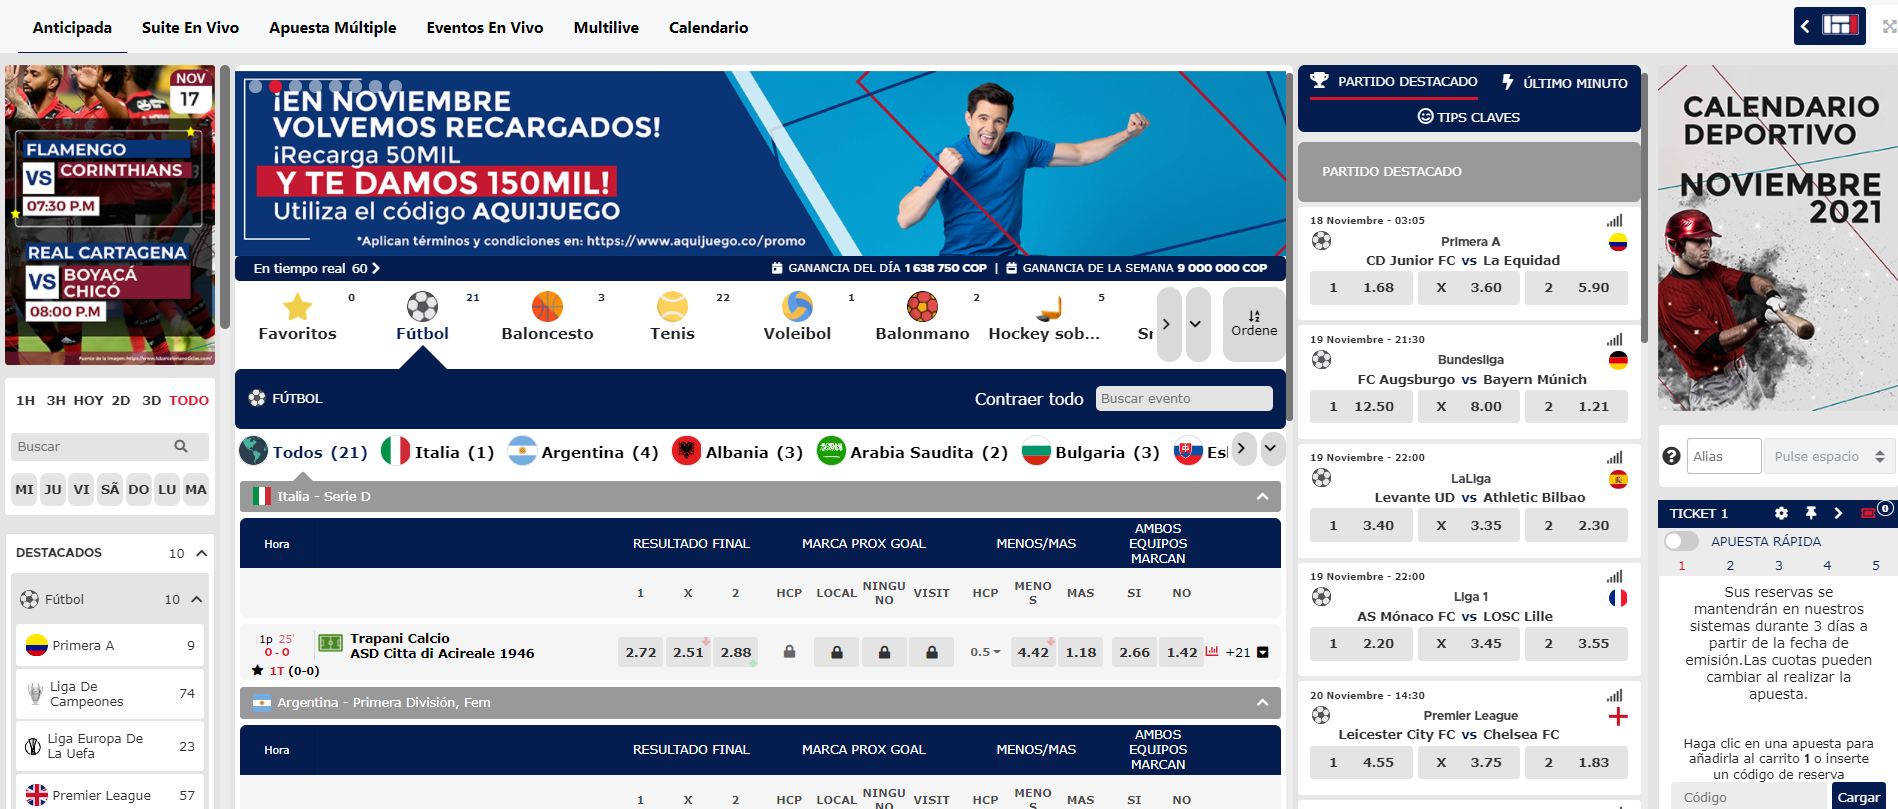Bet 1.68 on CD Junior FC

[1362, 287]
